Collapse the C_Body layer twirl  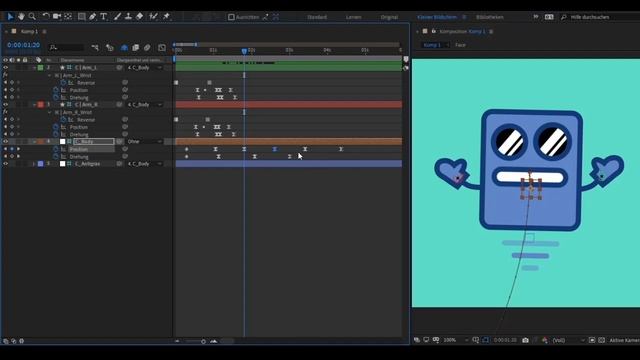(x=34, y=142)
